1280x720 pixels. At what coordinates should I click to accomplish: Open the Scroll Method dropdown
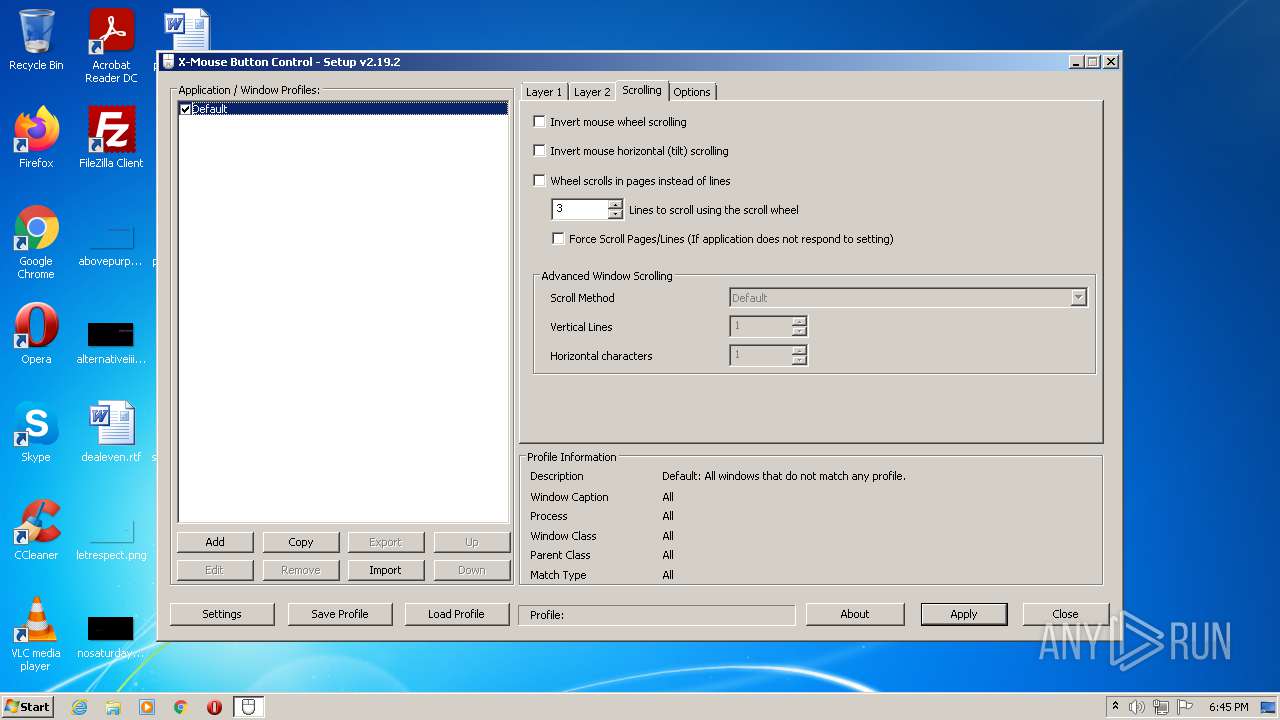[x=1078, y=298]
